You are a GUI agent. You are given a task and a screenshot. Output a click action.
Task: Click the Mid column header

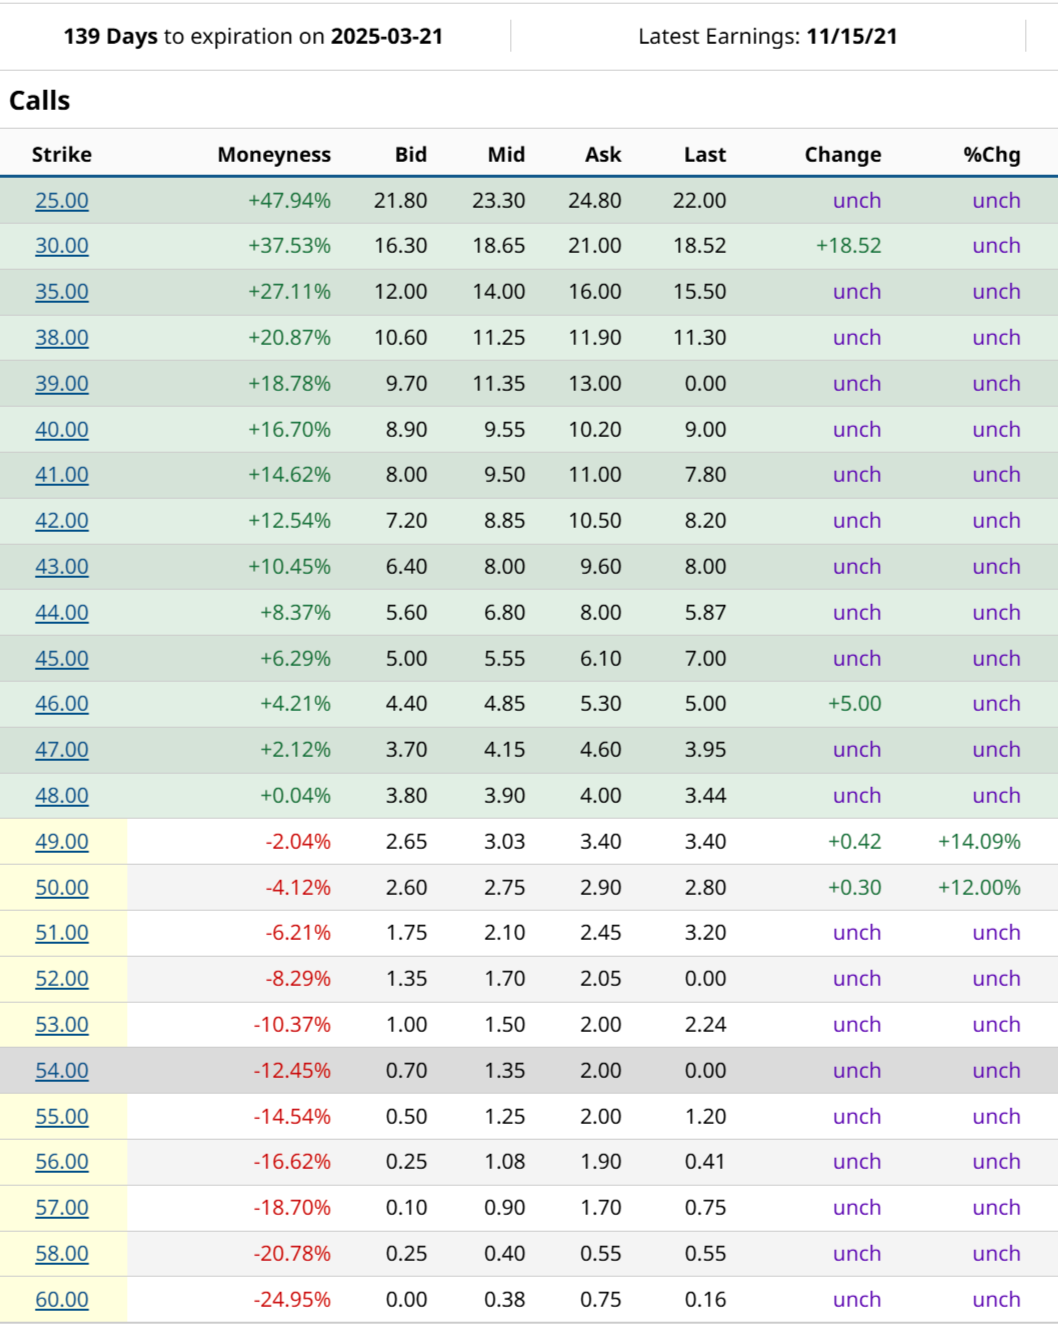pos(506,155)
